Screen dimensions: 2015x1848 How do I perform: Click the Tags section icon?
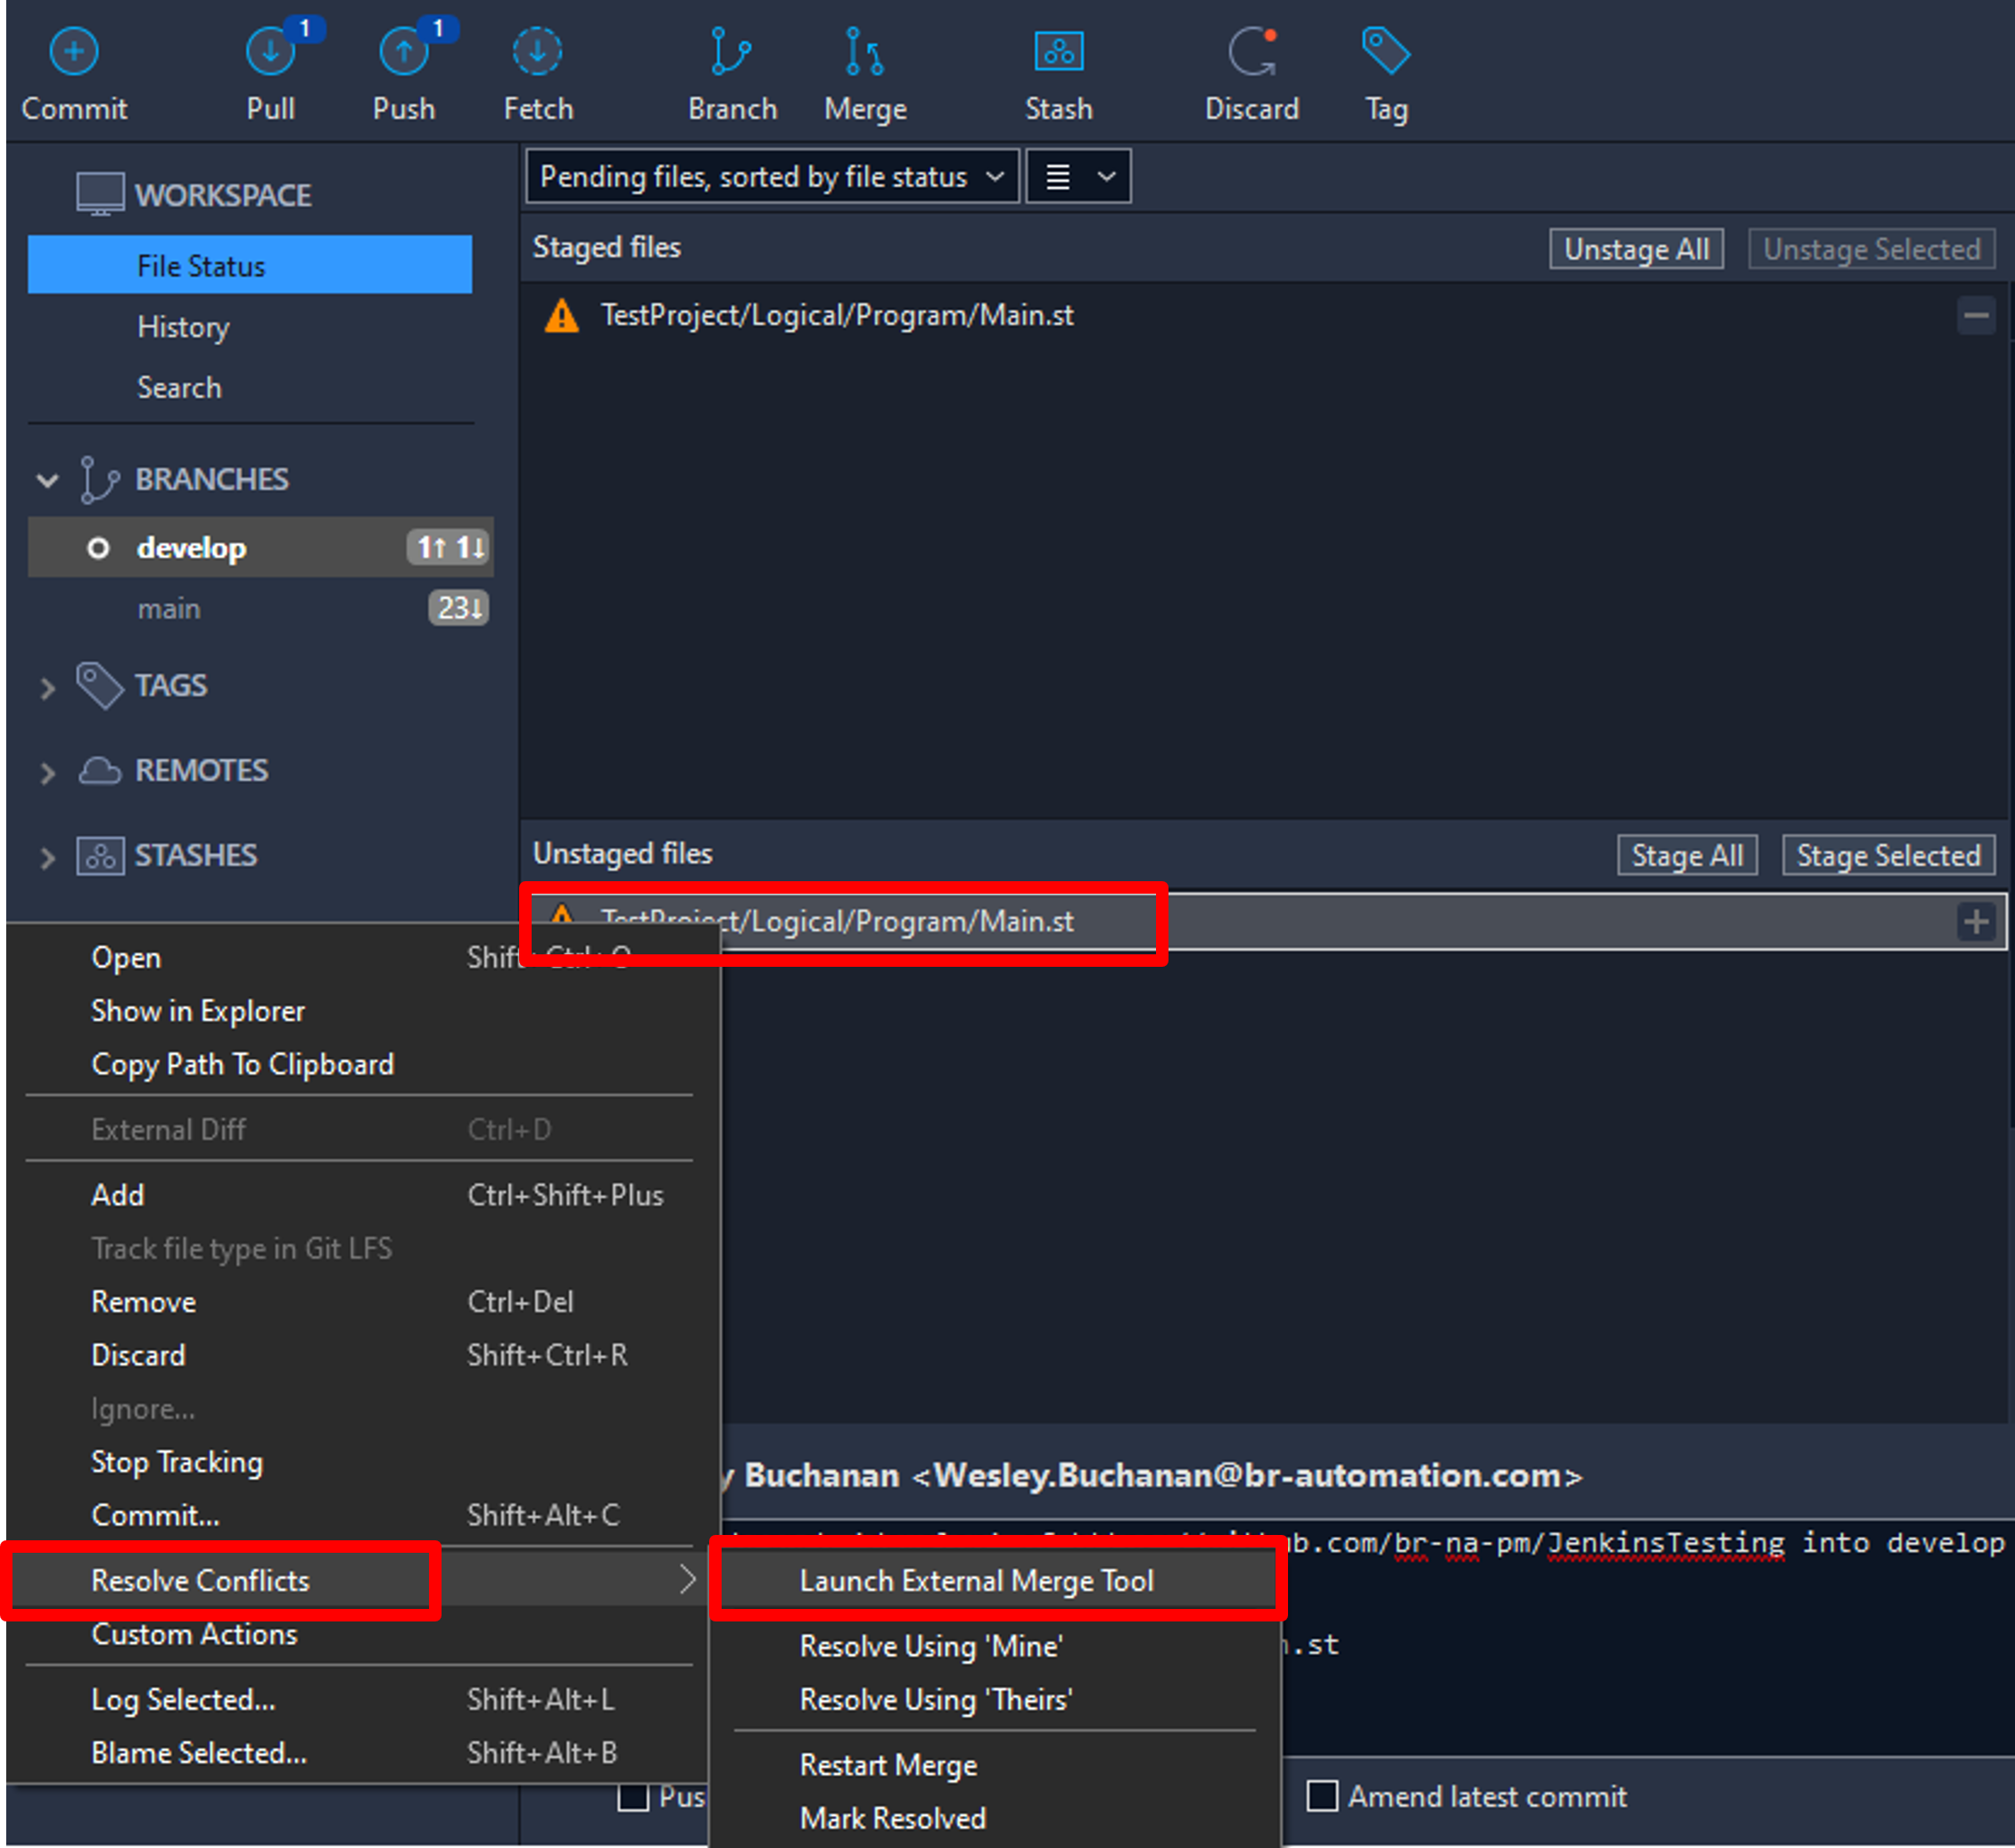click(x=100, y=686)
